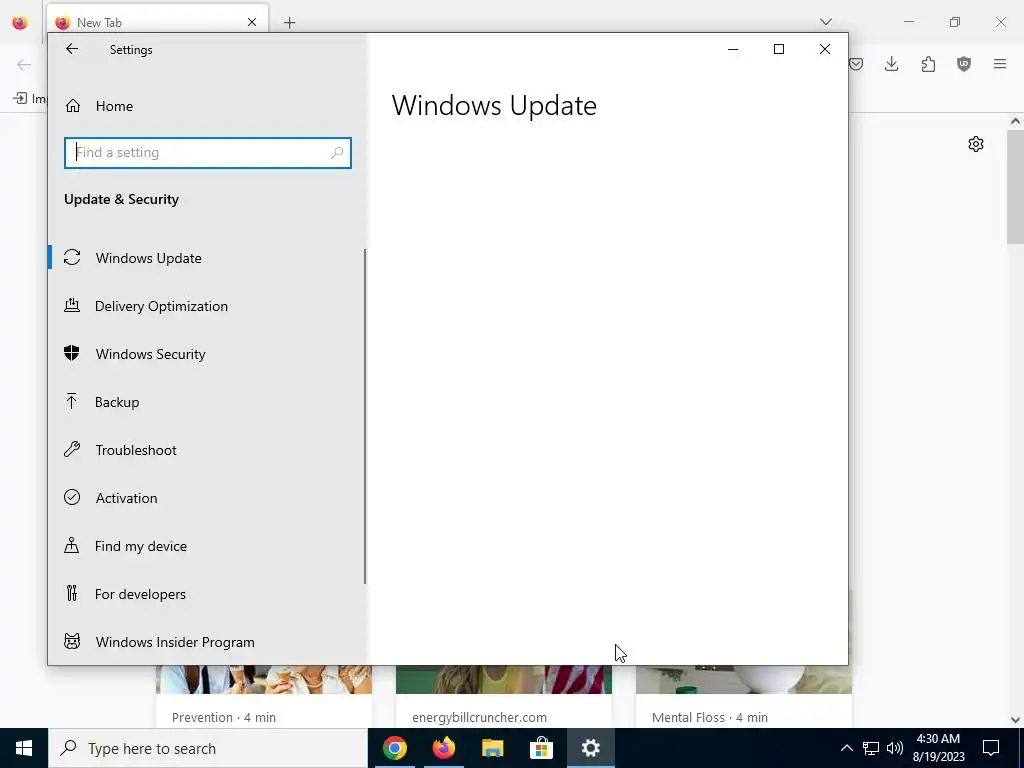
Task: Click the uBlock Origin shield icon
Action: [964, 64]
